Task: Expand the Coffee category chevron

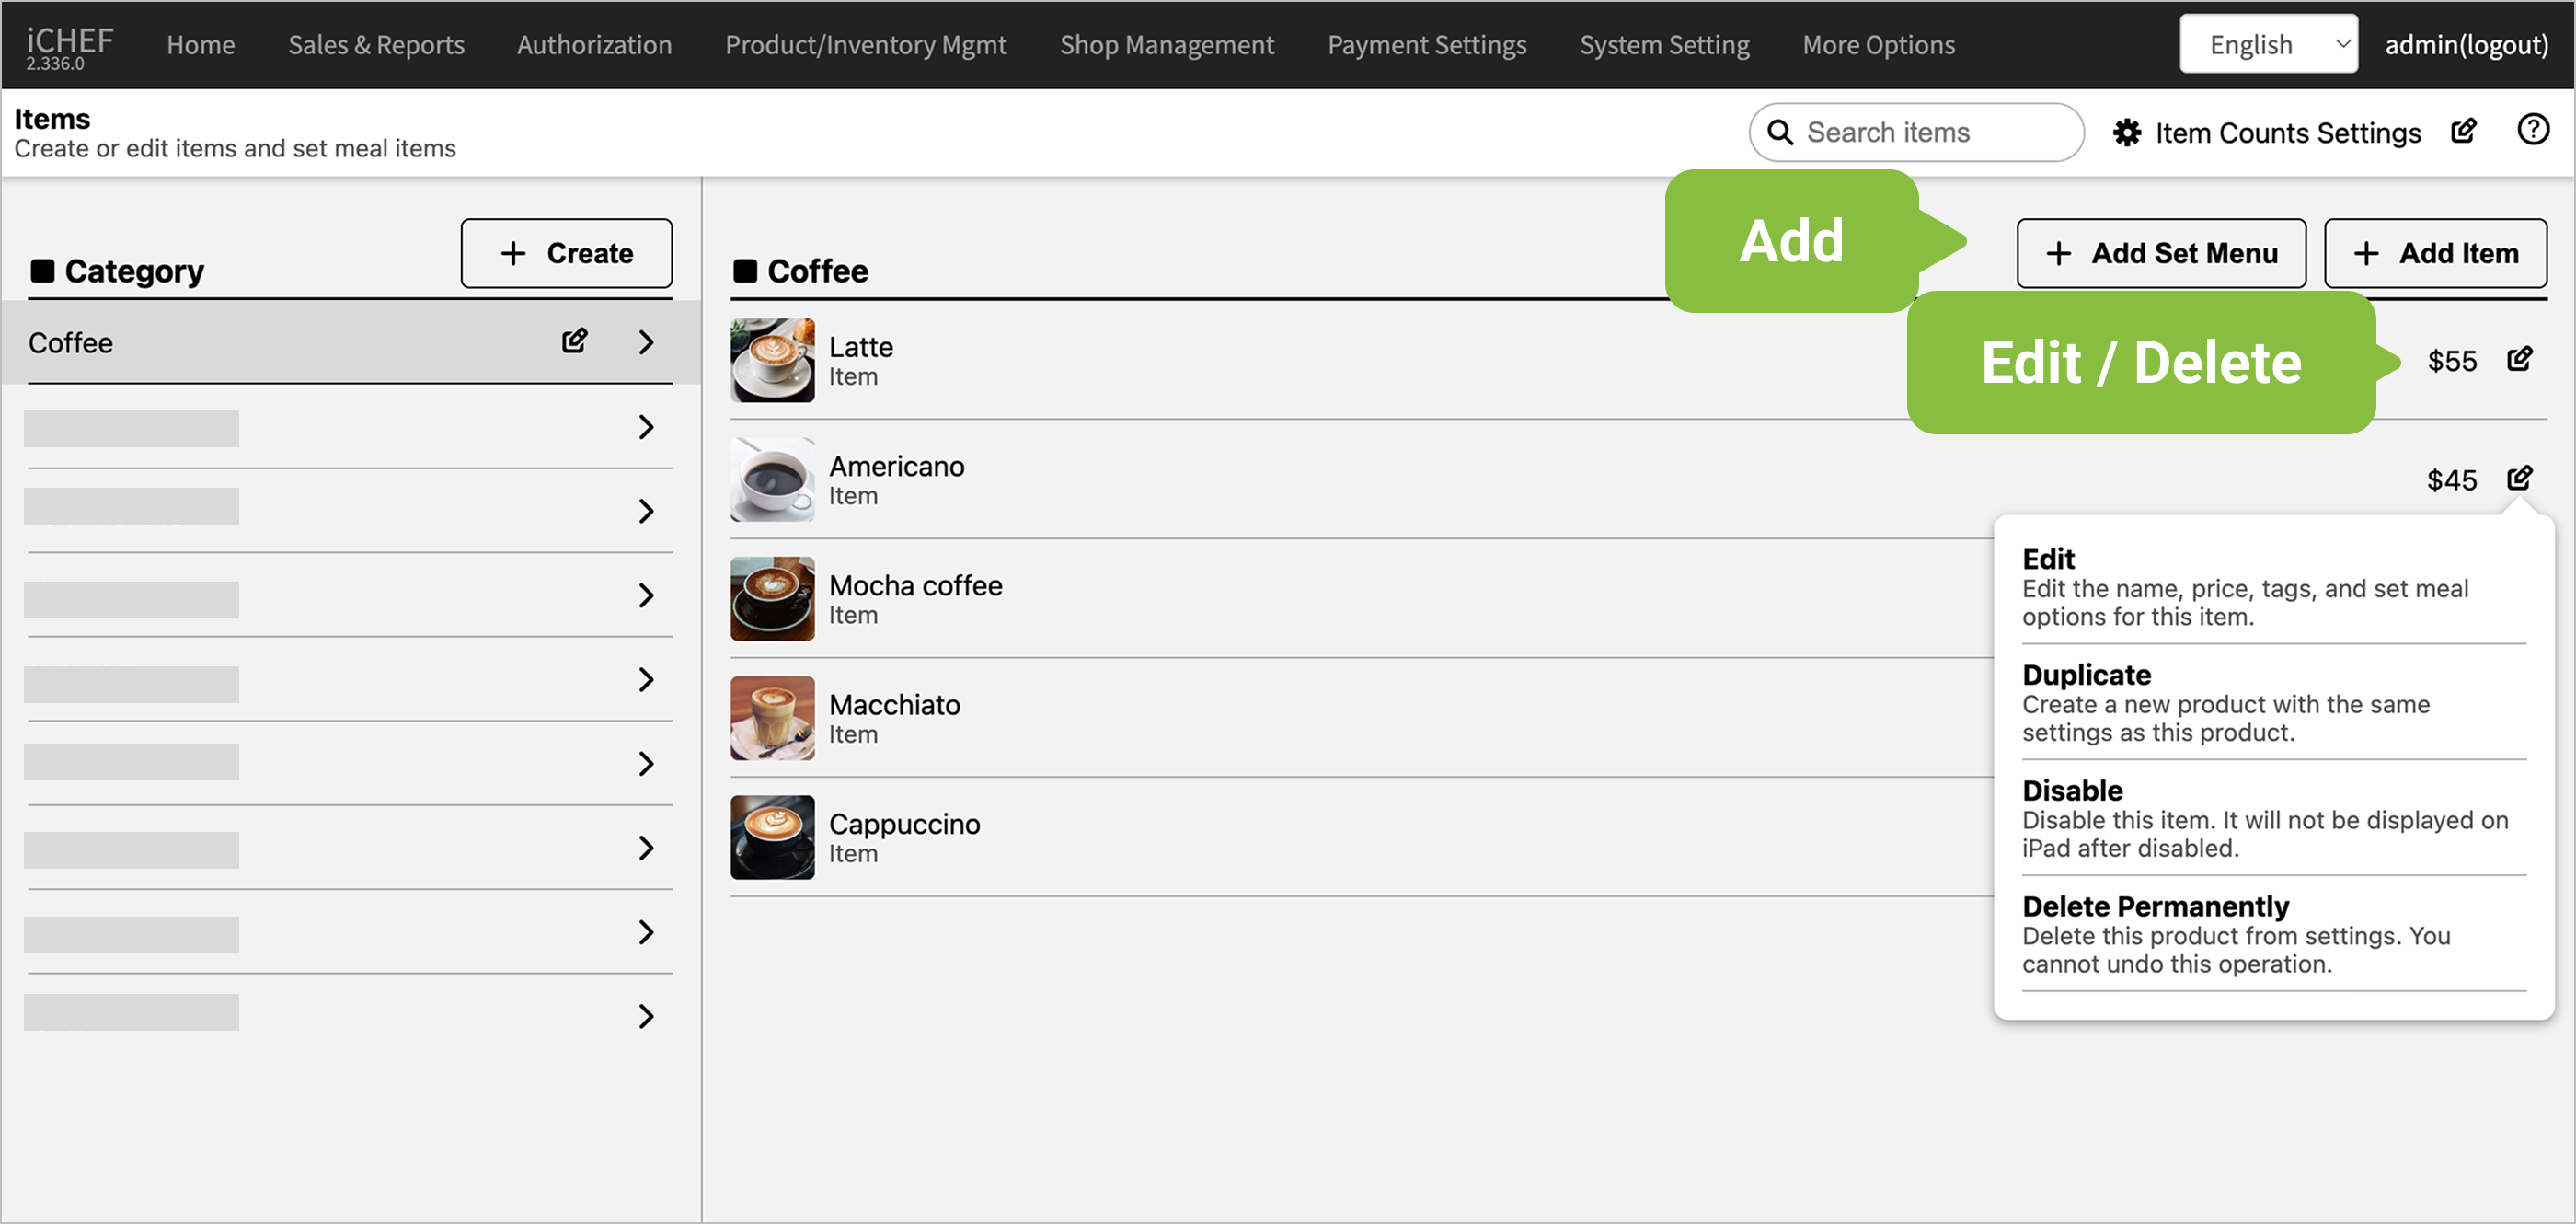Action: 646,342
